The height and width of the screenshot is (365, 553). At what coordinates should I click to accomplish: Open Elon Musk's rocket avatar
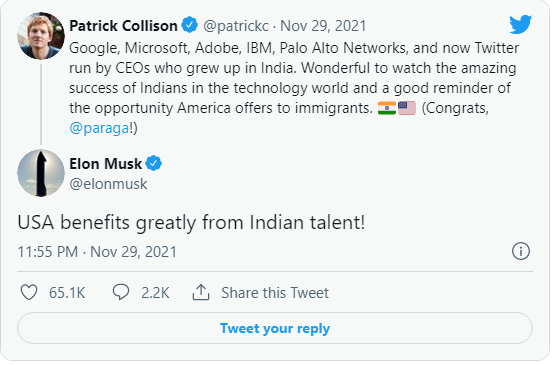tap(41, 174)
